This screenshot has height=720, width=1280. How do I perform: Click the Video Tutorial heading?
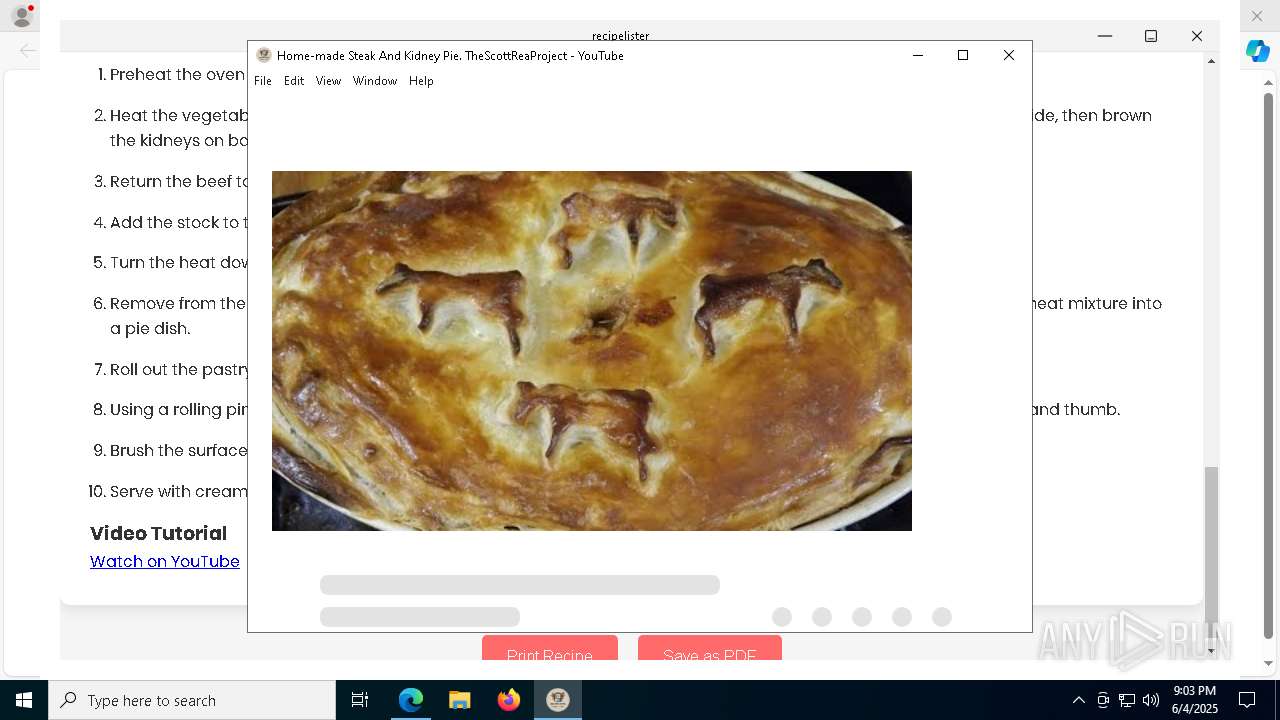tap(159, 533)
